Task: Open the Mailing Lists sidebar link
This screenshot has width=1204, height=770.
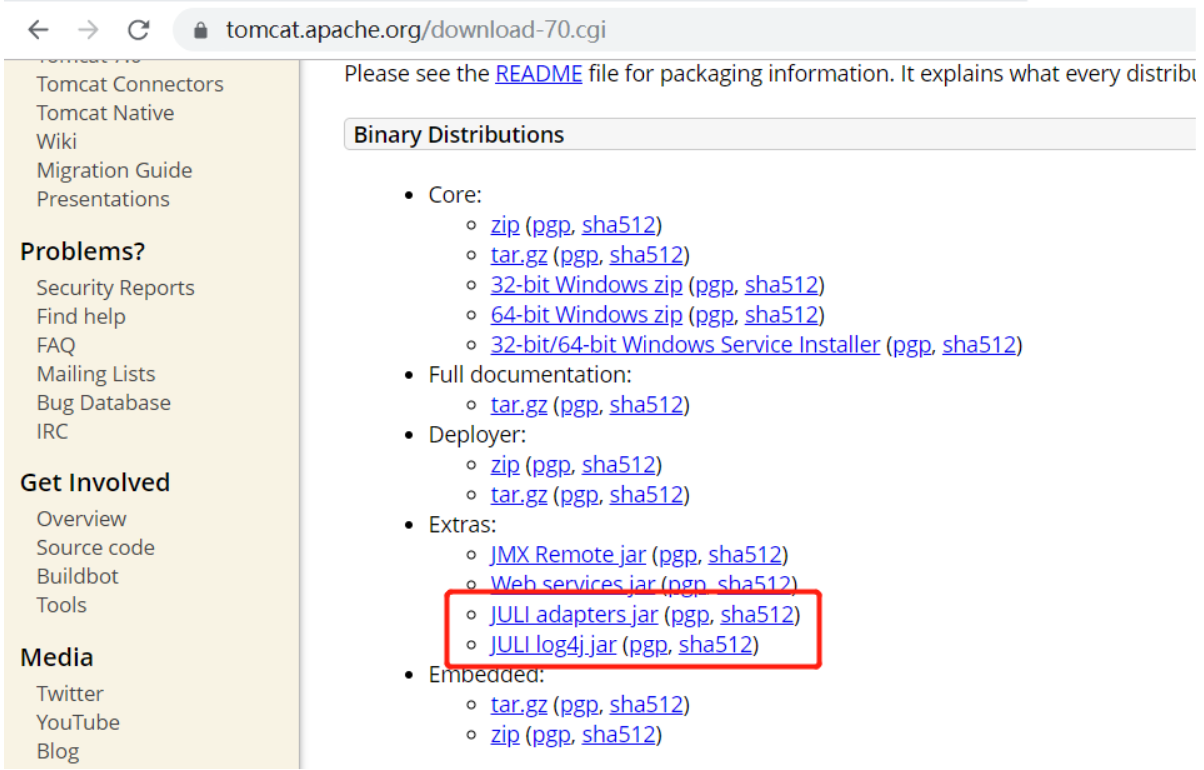Action: (x=96, y=374)
